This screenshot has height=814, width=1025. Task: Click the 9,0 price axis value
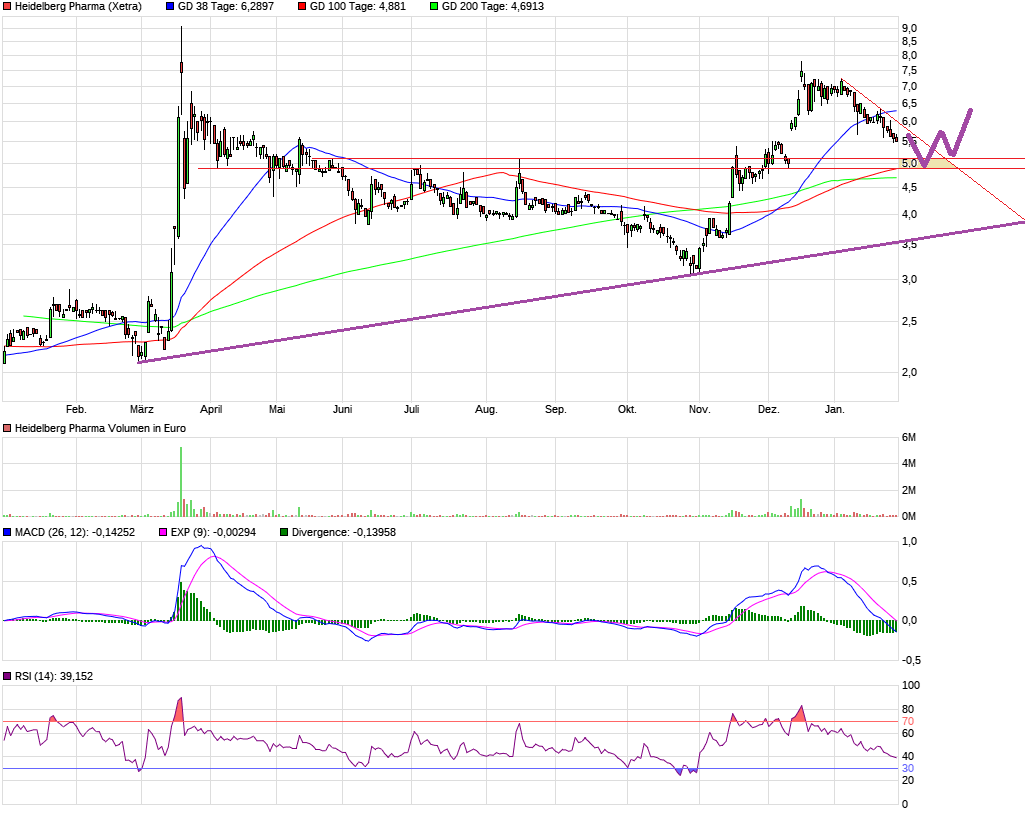pos(909,28)
